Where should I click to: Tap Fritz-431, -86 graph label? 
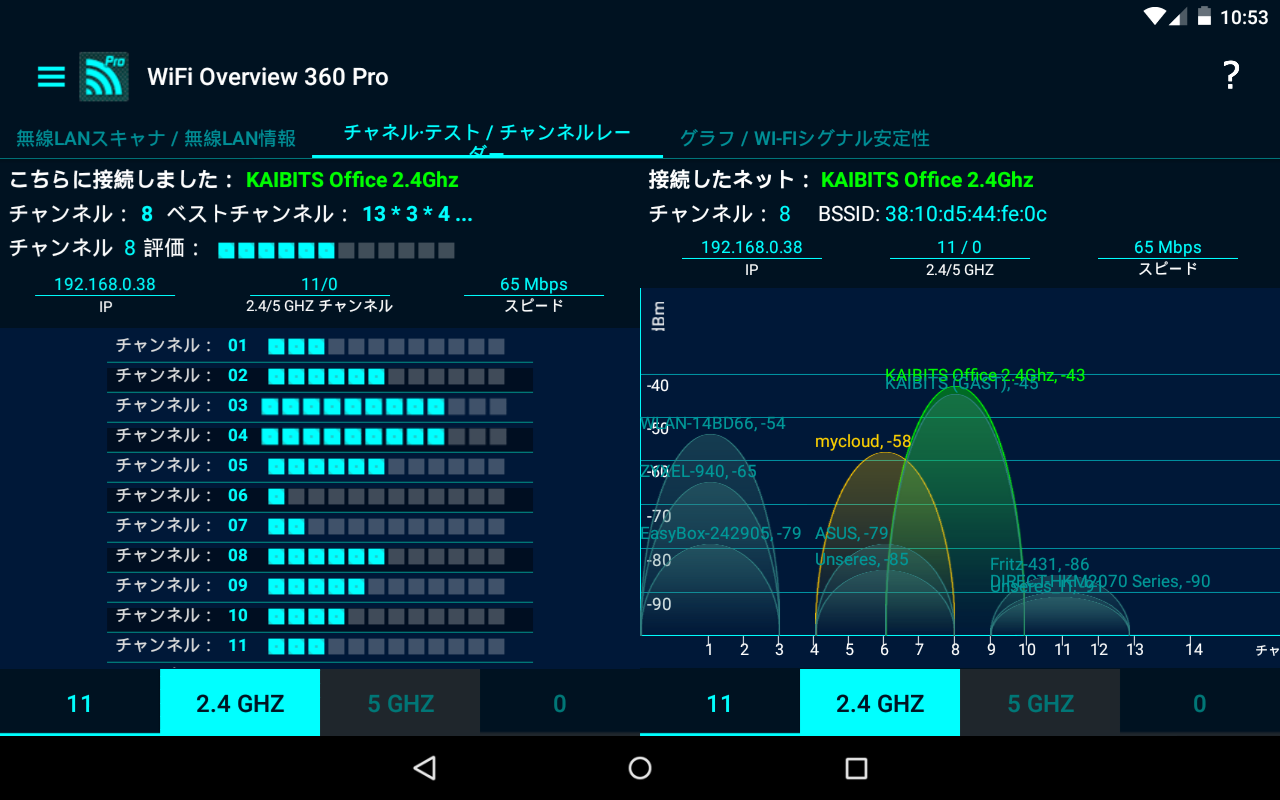[x=1040, y=564]
